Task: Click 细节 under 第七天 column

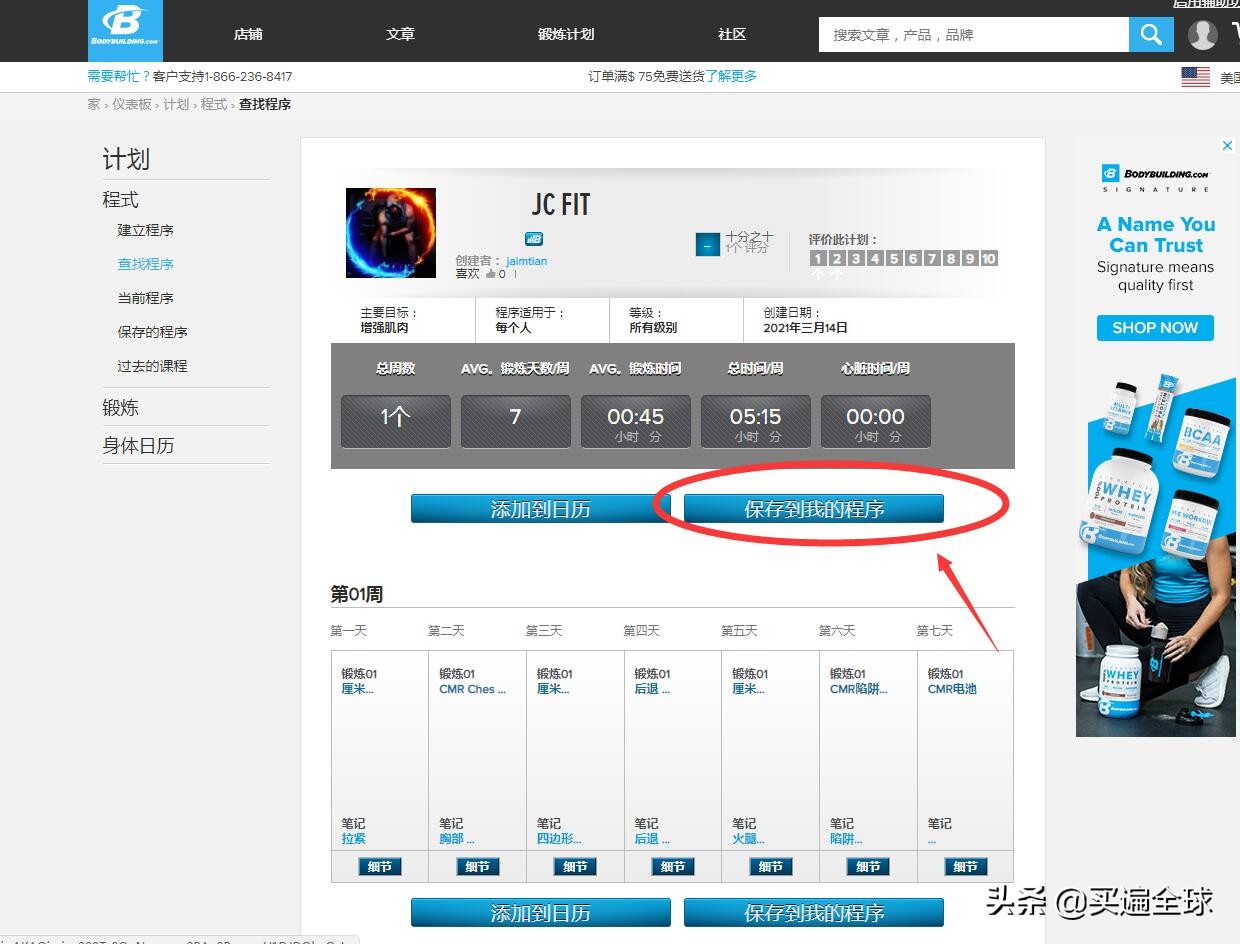Action: point(963,866)
